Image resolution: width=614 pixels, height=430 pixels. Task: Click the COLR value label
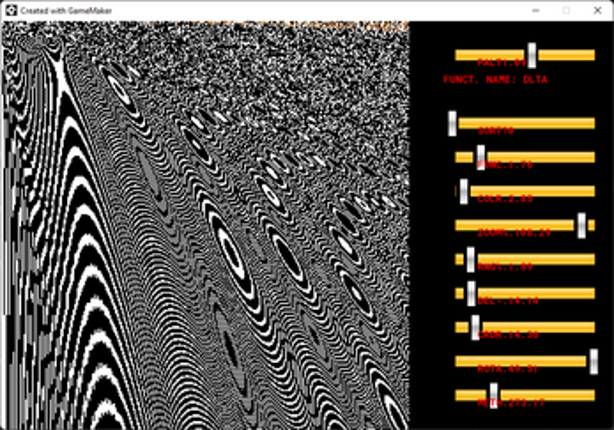click(505, 199)
